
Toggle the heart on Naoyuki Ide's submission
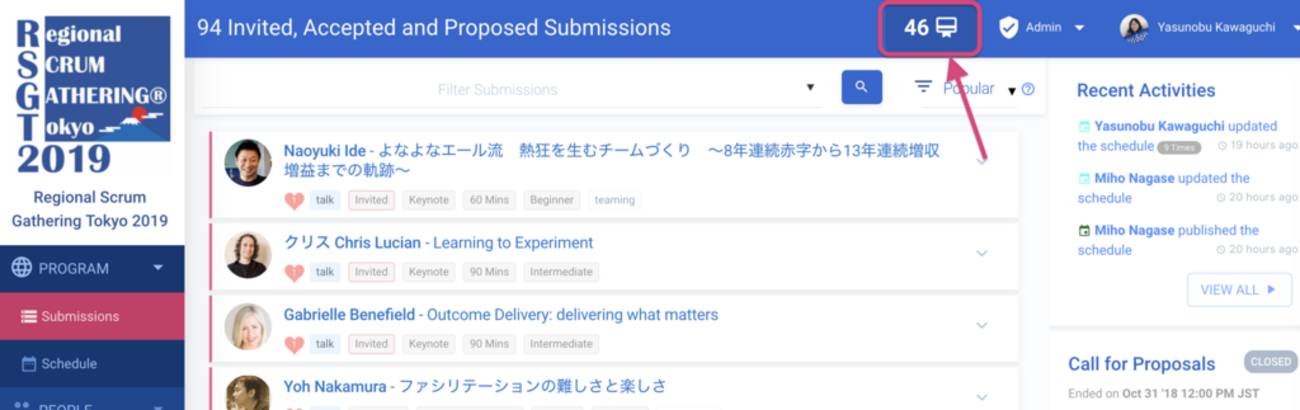pos(293,201)
